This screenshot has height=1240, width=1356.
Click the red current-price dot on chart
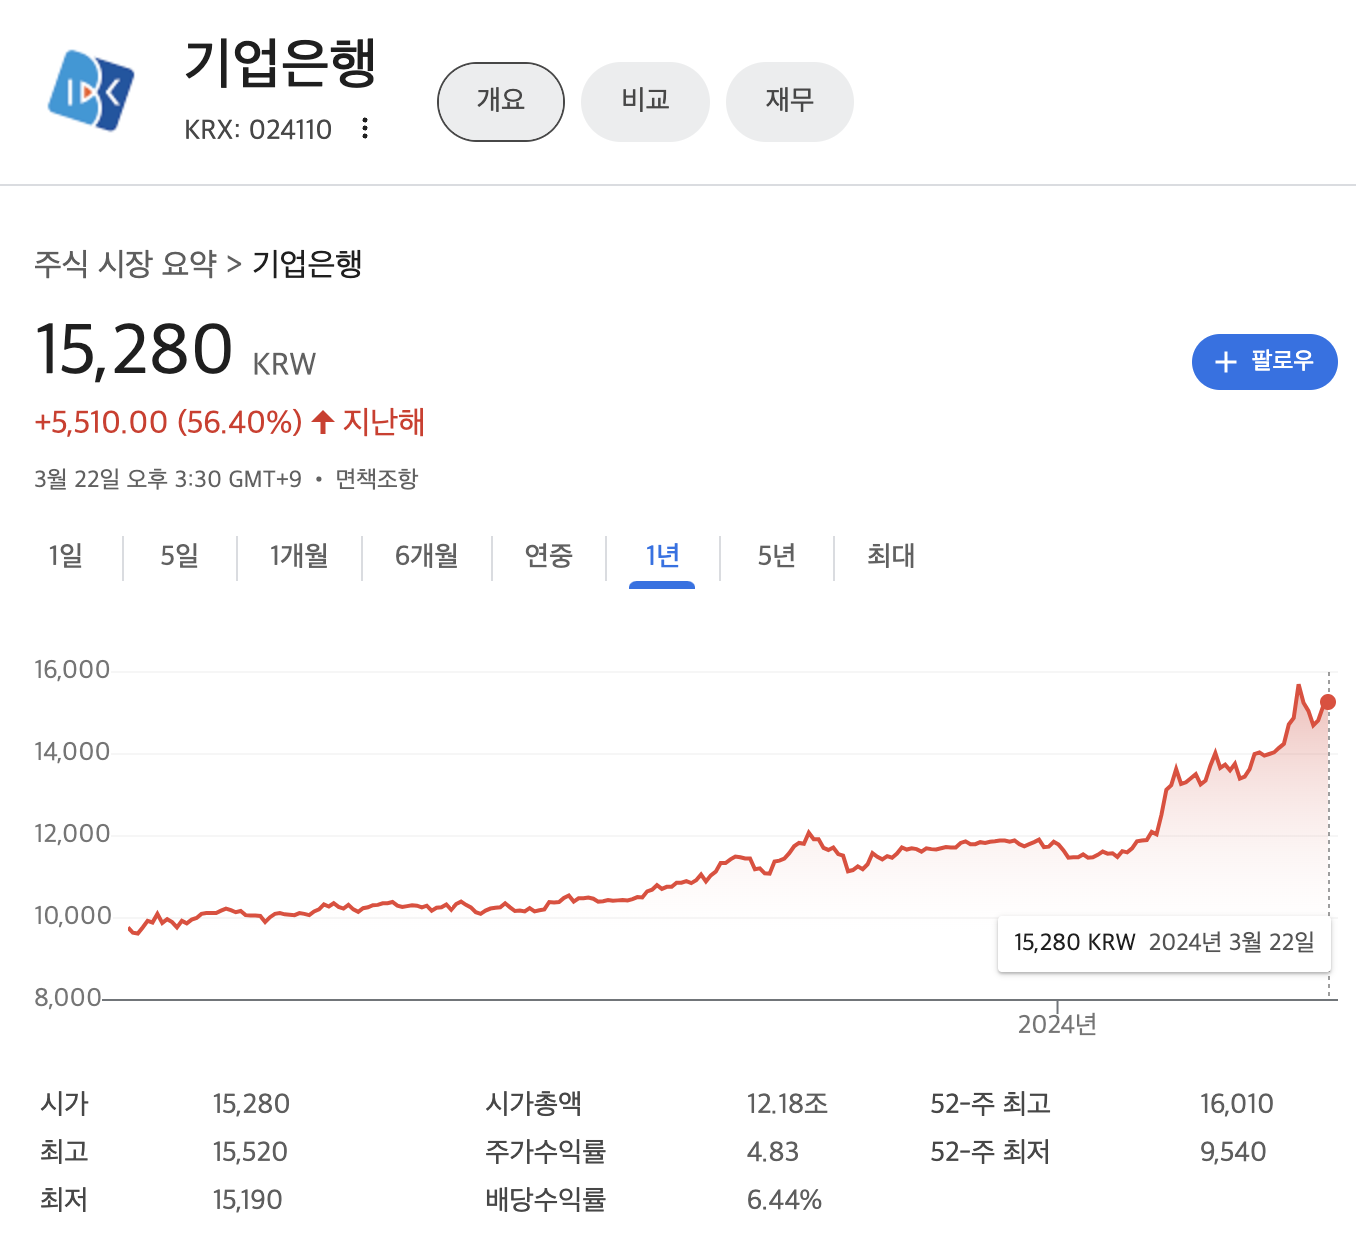pos(1328,702)
